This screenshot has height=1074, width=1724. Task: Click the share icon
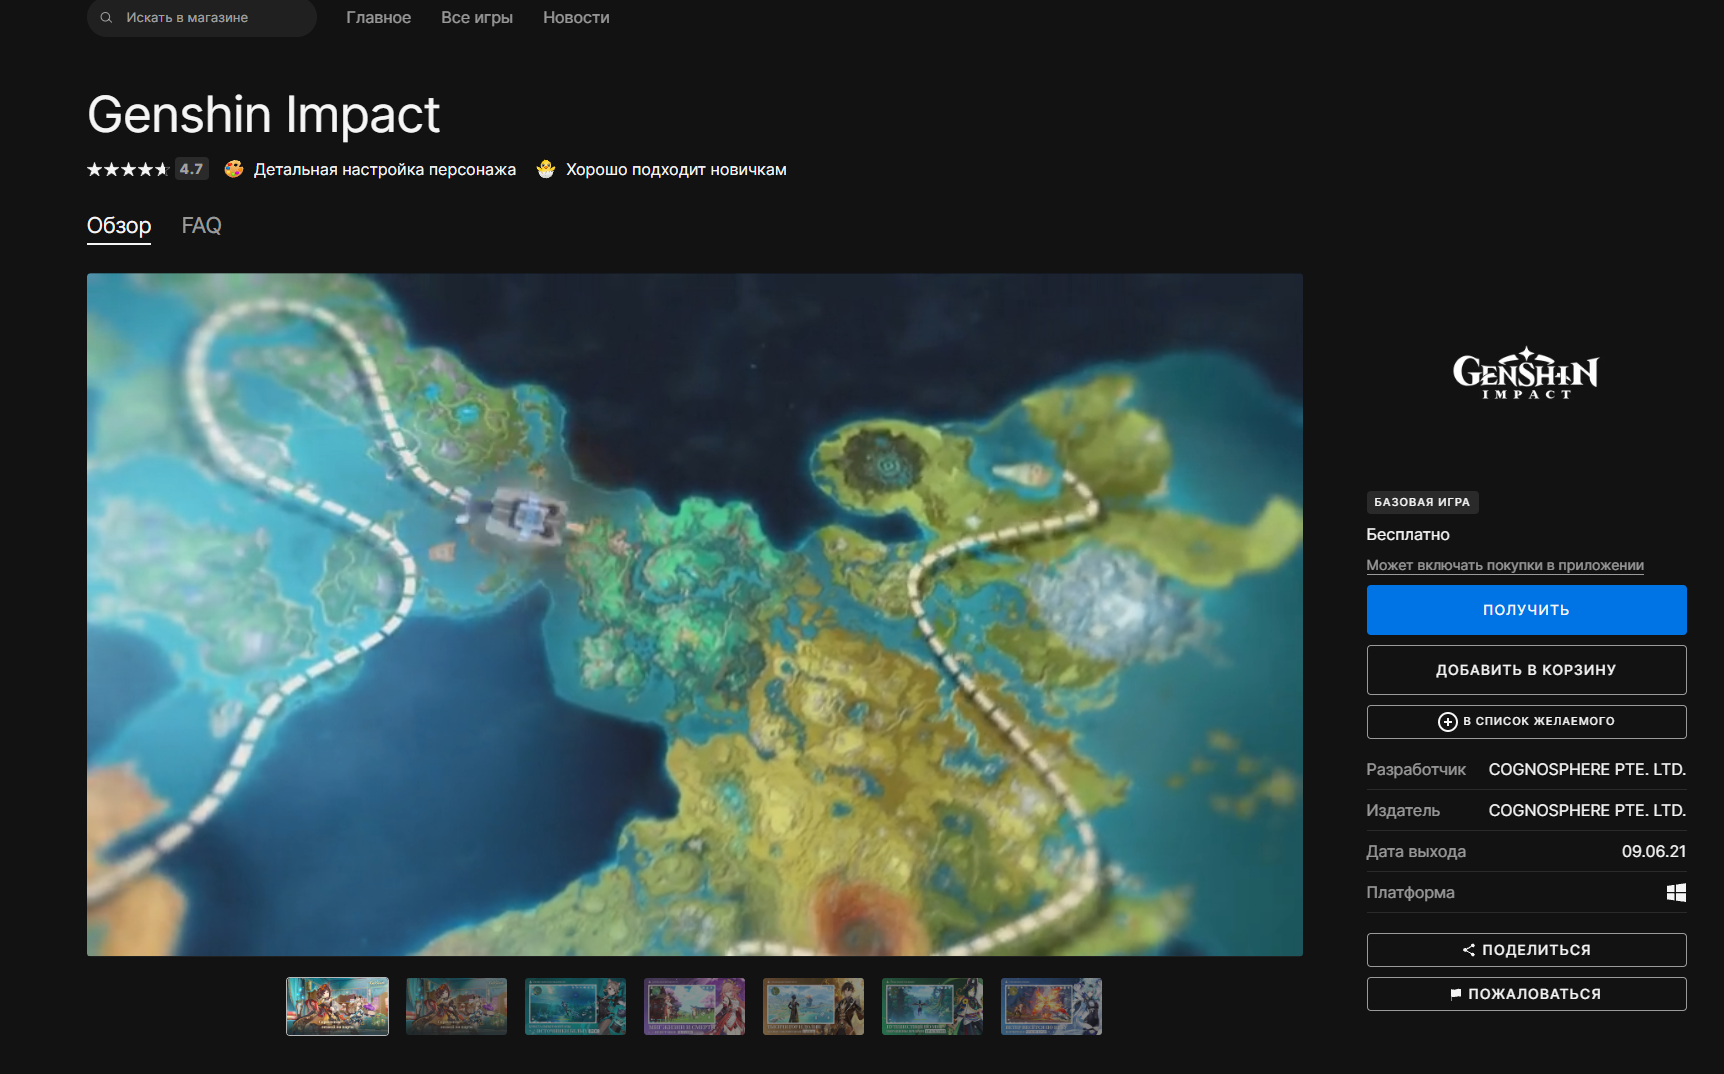pos(1469,950)
